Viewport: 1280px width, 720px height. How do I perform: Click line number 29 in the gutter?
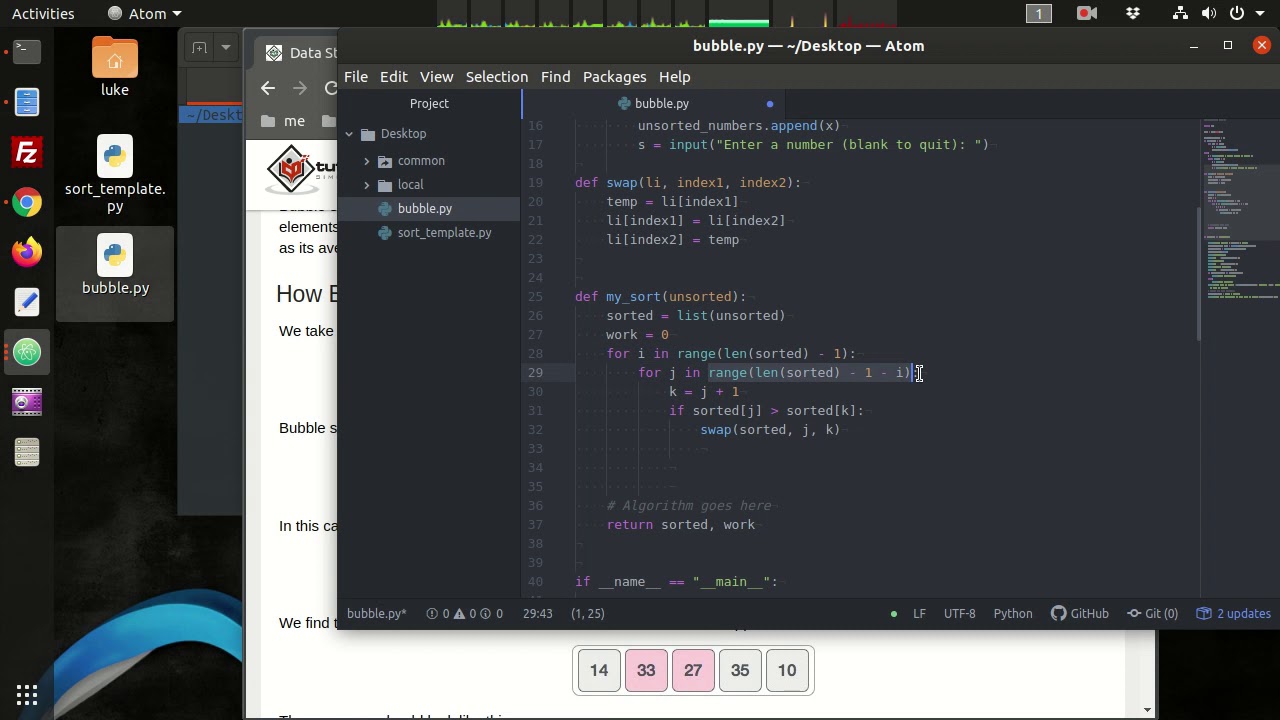tap(536, 373)
